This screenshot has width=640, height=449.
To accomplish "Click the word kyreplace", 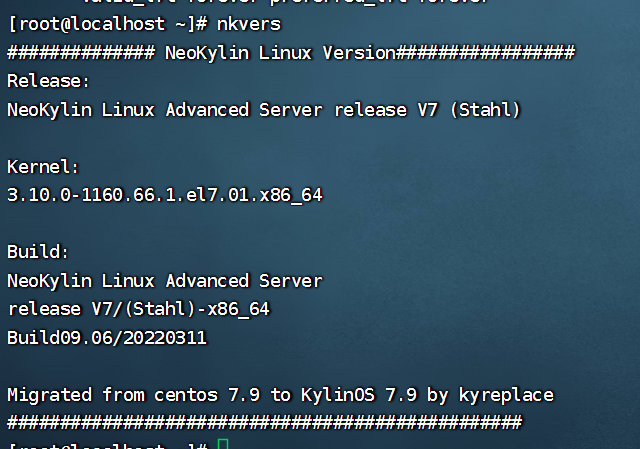I will (x=505, y=395).
